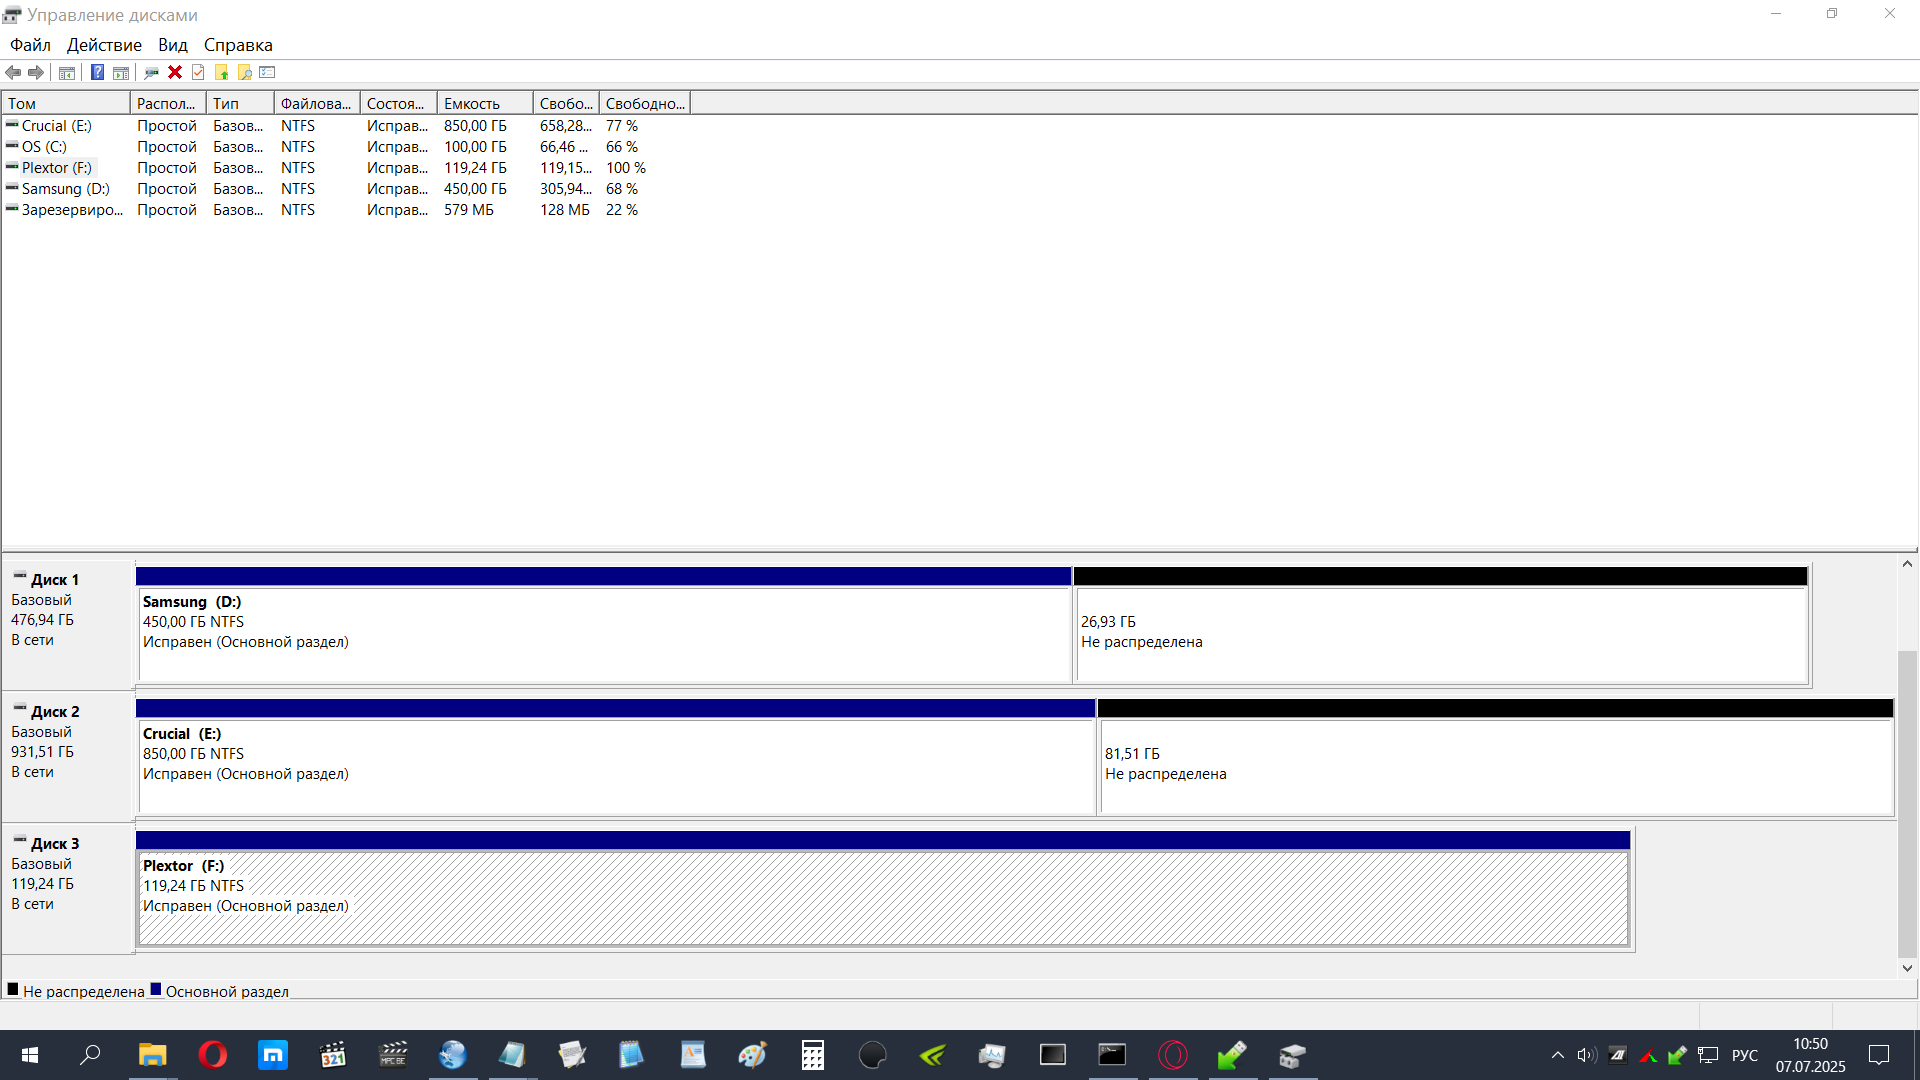Select the Plextor (F:) volume row
Screen dimensions: 1920x1080
tap(57, 168)
